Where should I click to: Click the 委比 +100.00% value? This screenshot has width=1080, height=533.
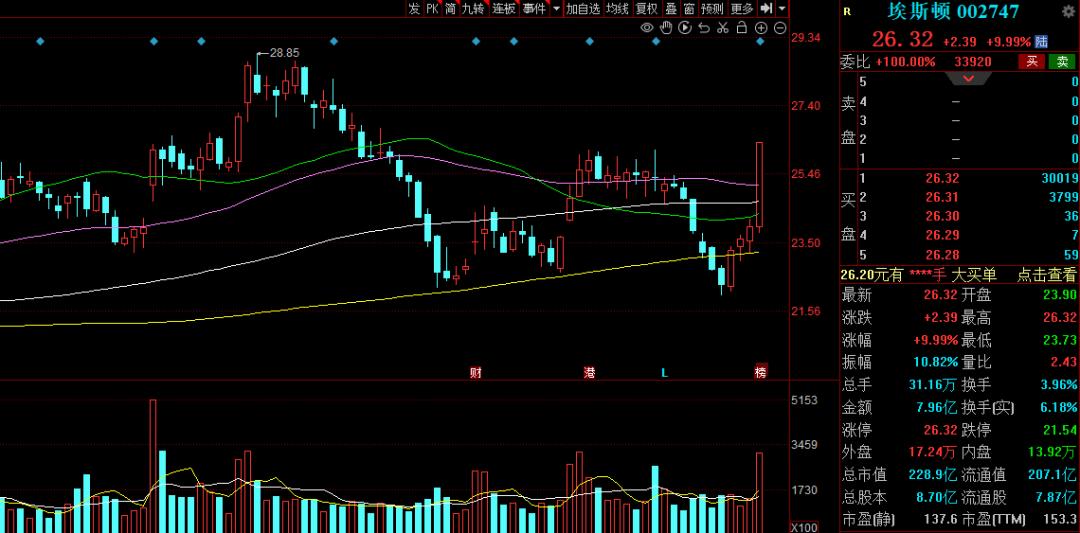[x=906, y=62]
